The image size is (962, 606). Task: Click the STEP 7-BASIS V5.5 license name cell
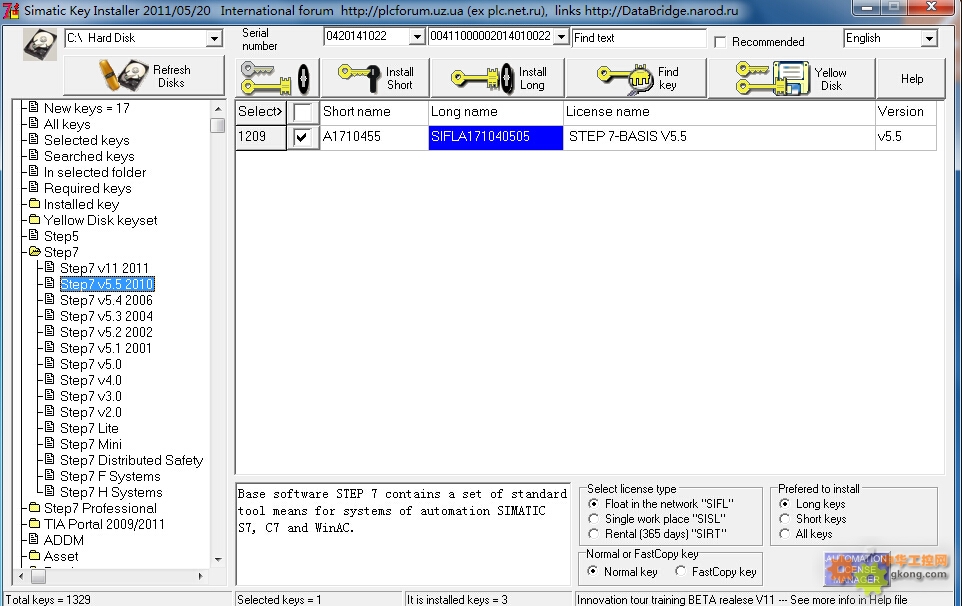[x=719, y=137]
